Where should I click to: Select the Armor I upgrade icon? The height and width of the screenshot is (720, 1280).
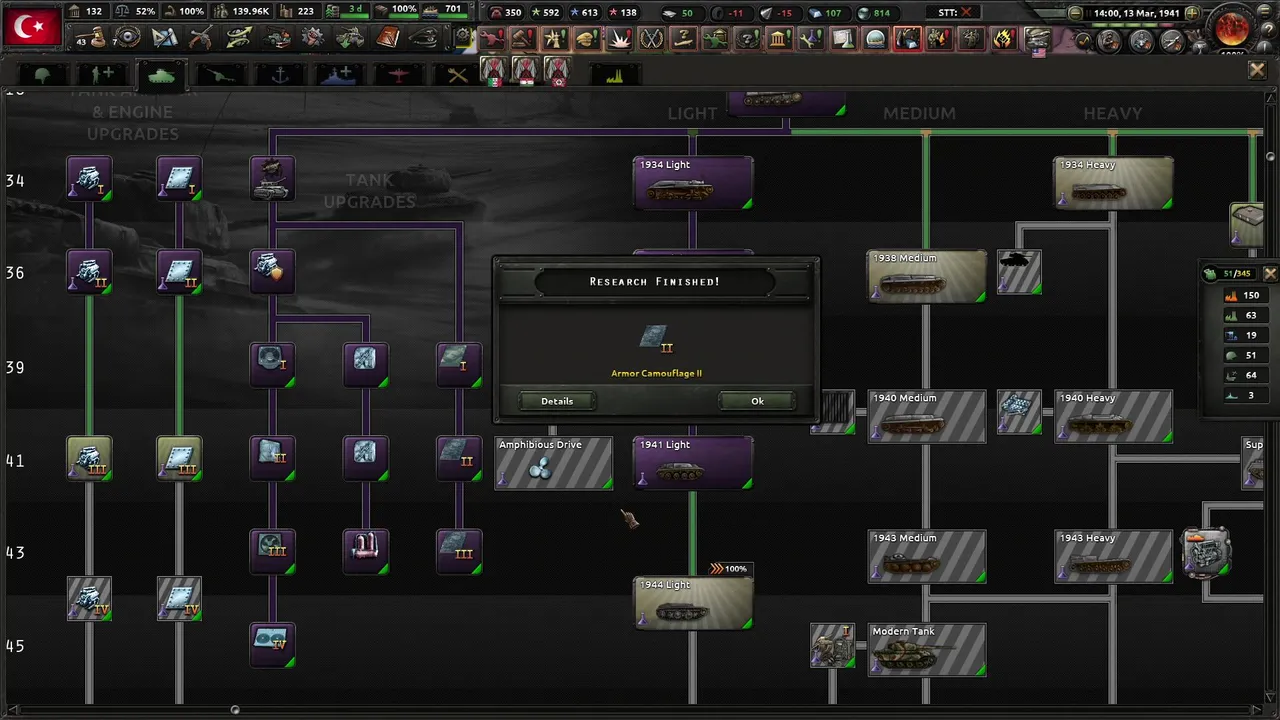(x=179, y=178)
